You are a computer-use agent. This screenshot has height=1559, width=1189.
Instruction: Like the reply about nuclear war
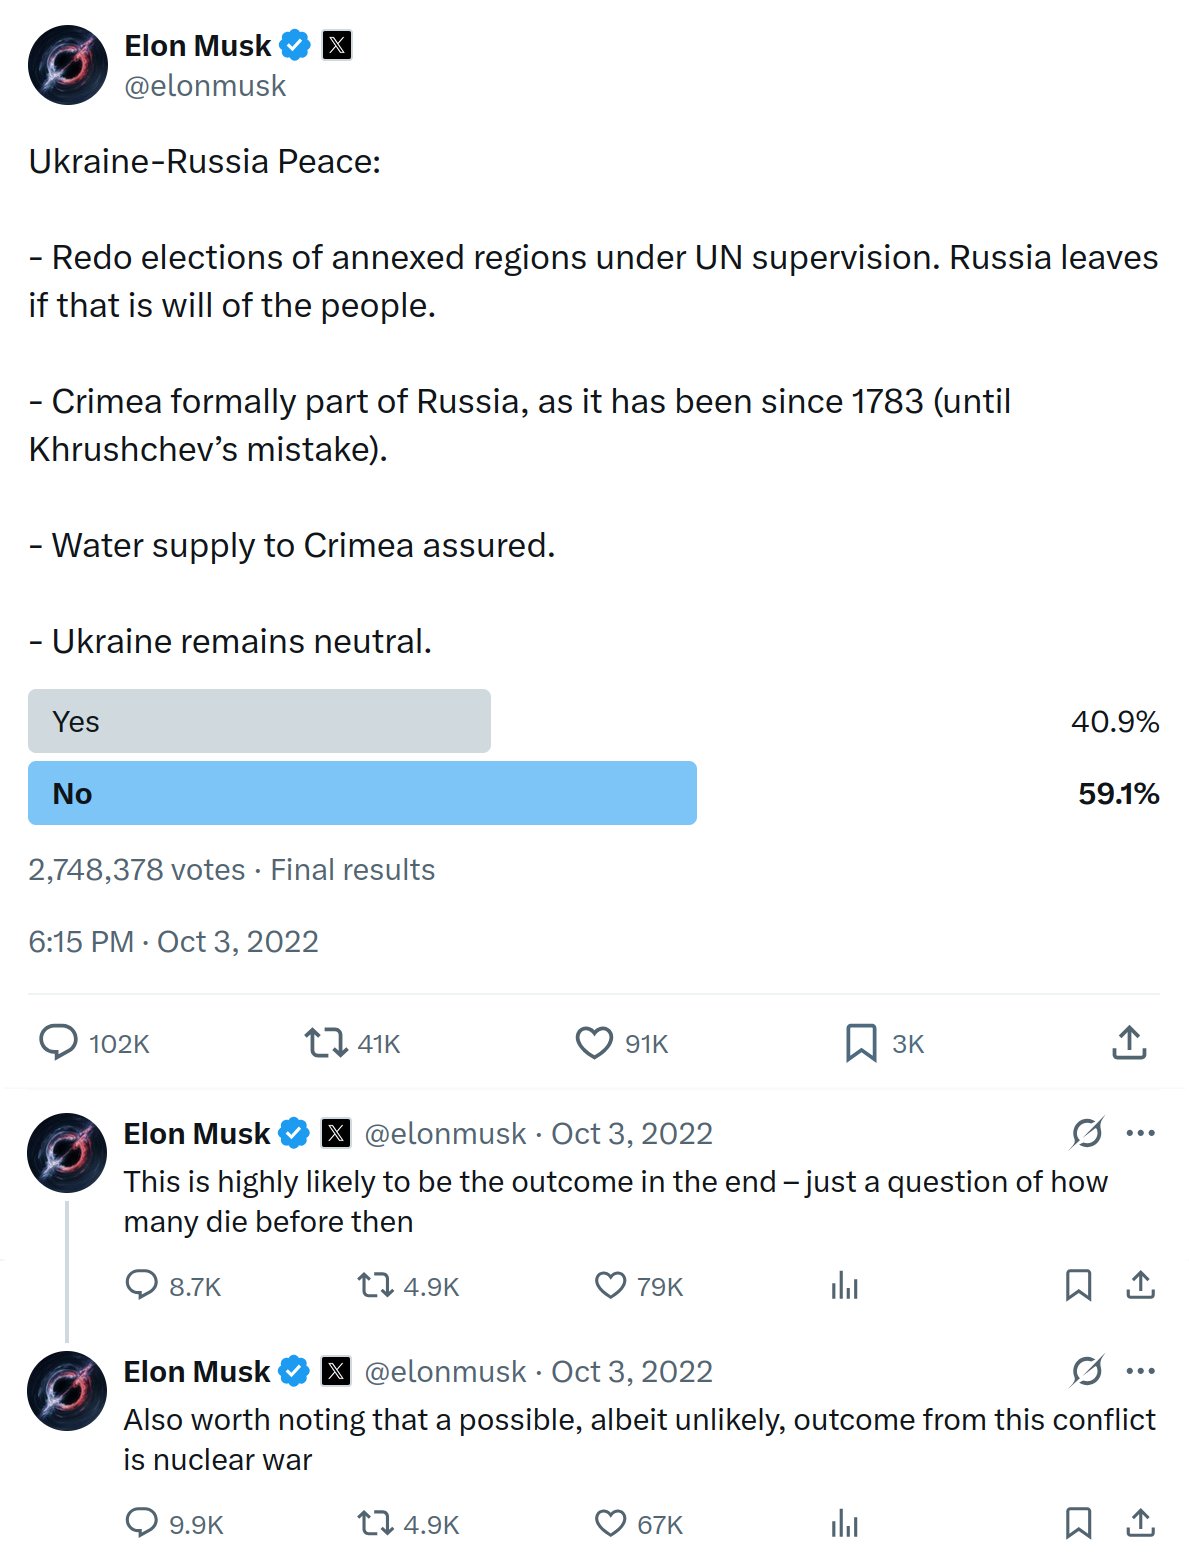point(610,1523)
